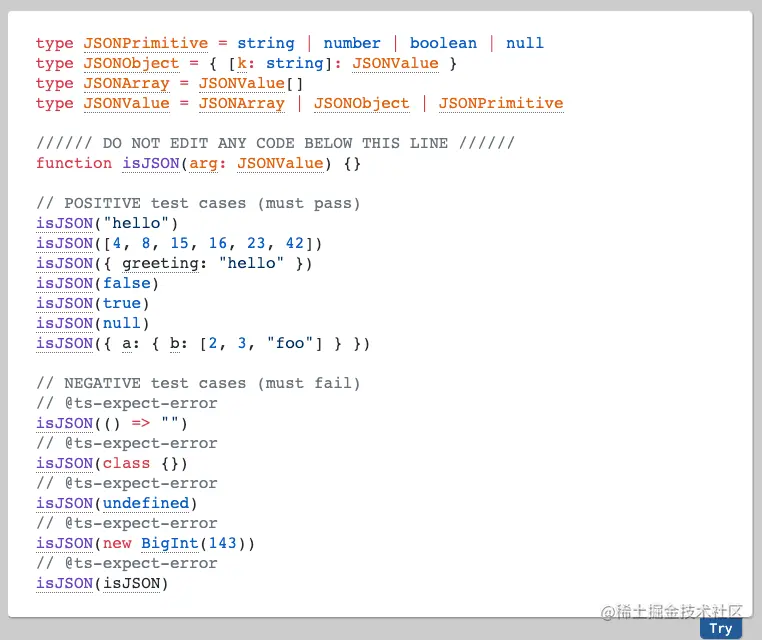
Task: Click JSONValue in the 'type JSONValue =' declaration
Action: pyautogui.click(x=126, y=103)
